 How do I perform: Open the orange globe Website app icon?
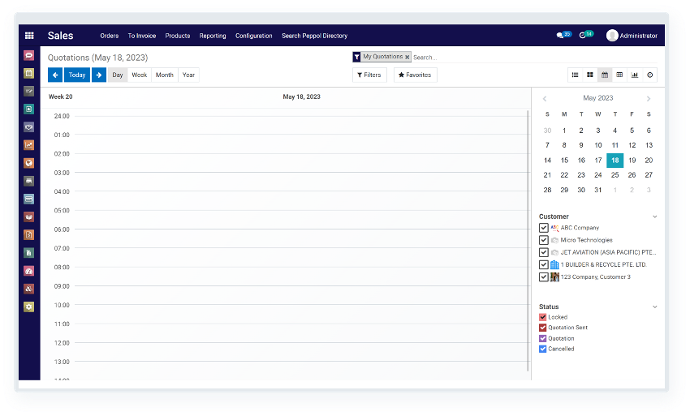(x=29, y=163)
